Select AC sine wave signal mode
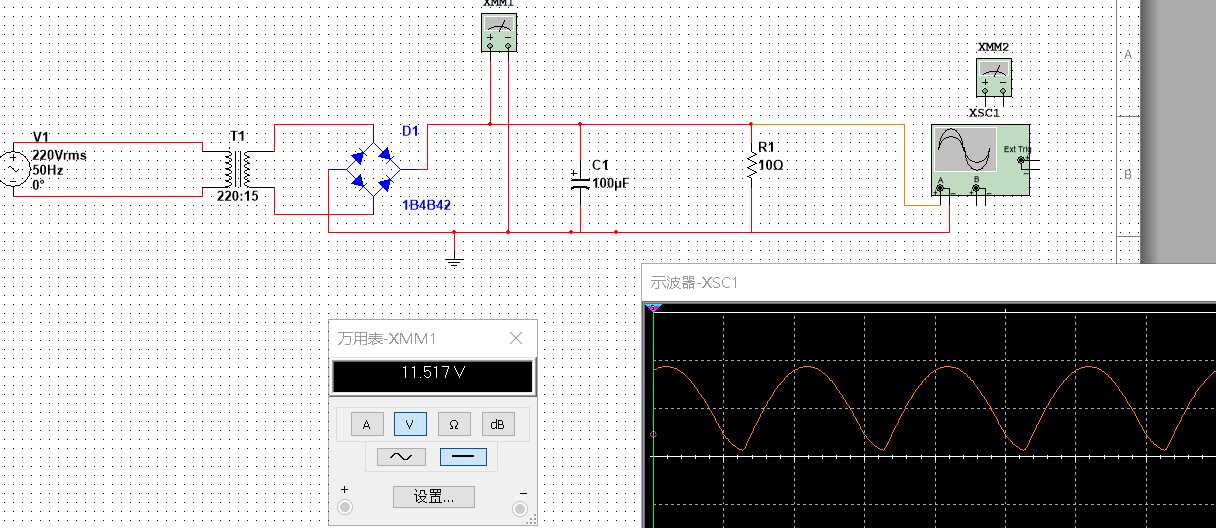The image size is (1216, 528). tap(401, 457)
